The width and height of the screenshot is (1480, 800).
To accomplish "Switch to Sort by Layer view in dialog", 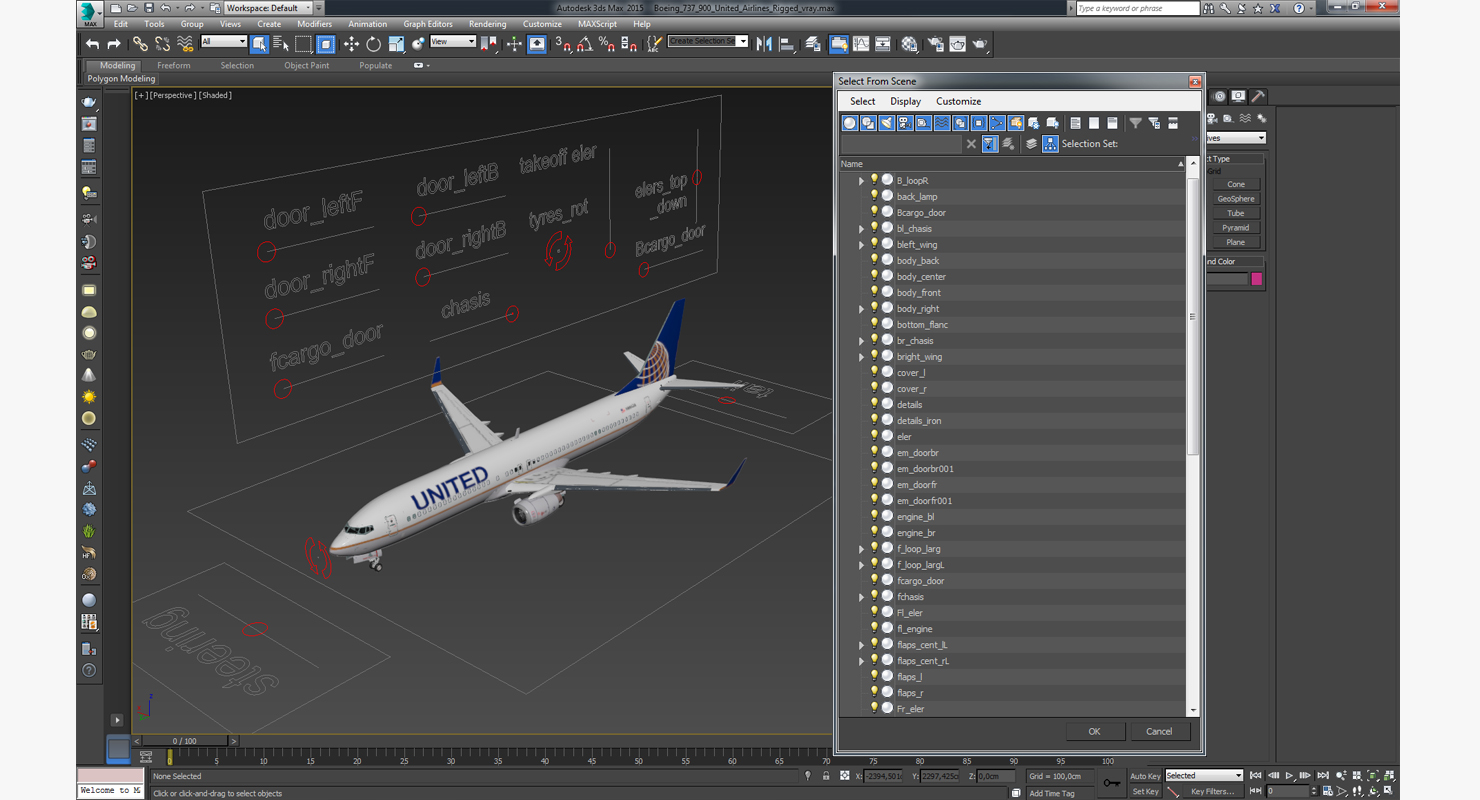I will pos(1031,144).
